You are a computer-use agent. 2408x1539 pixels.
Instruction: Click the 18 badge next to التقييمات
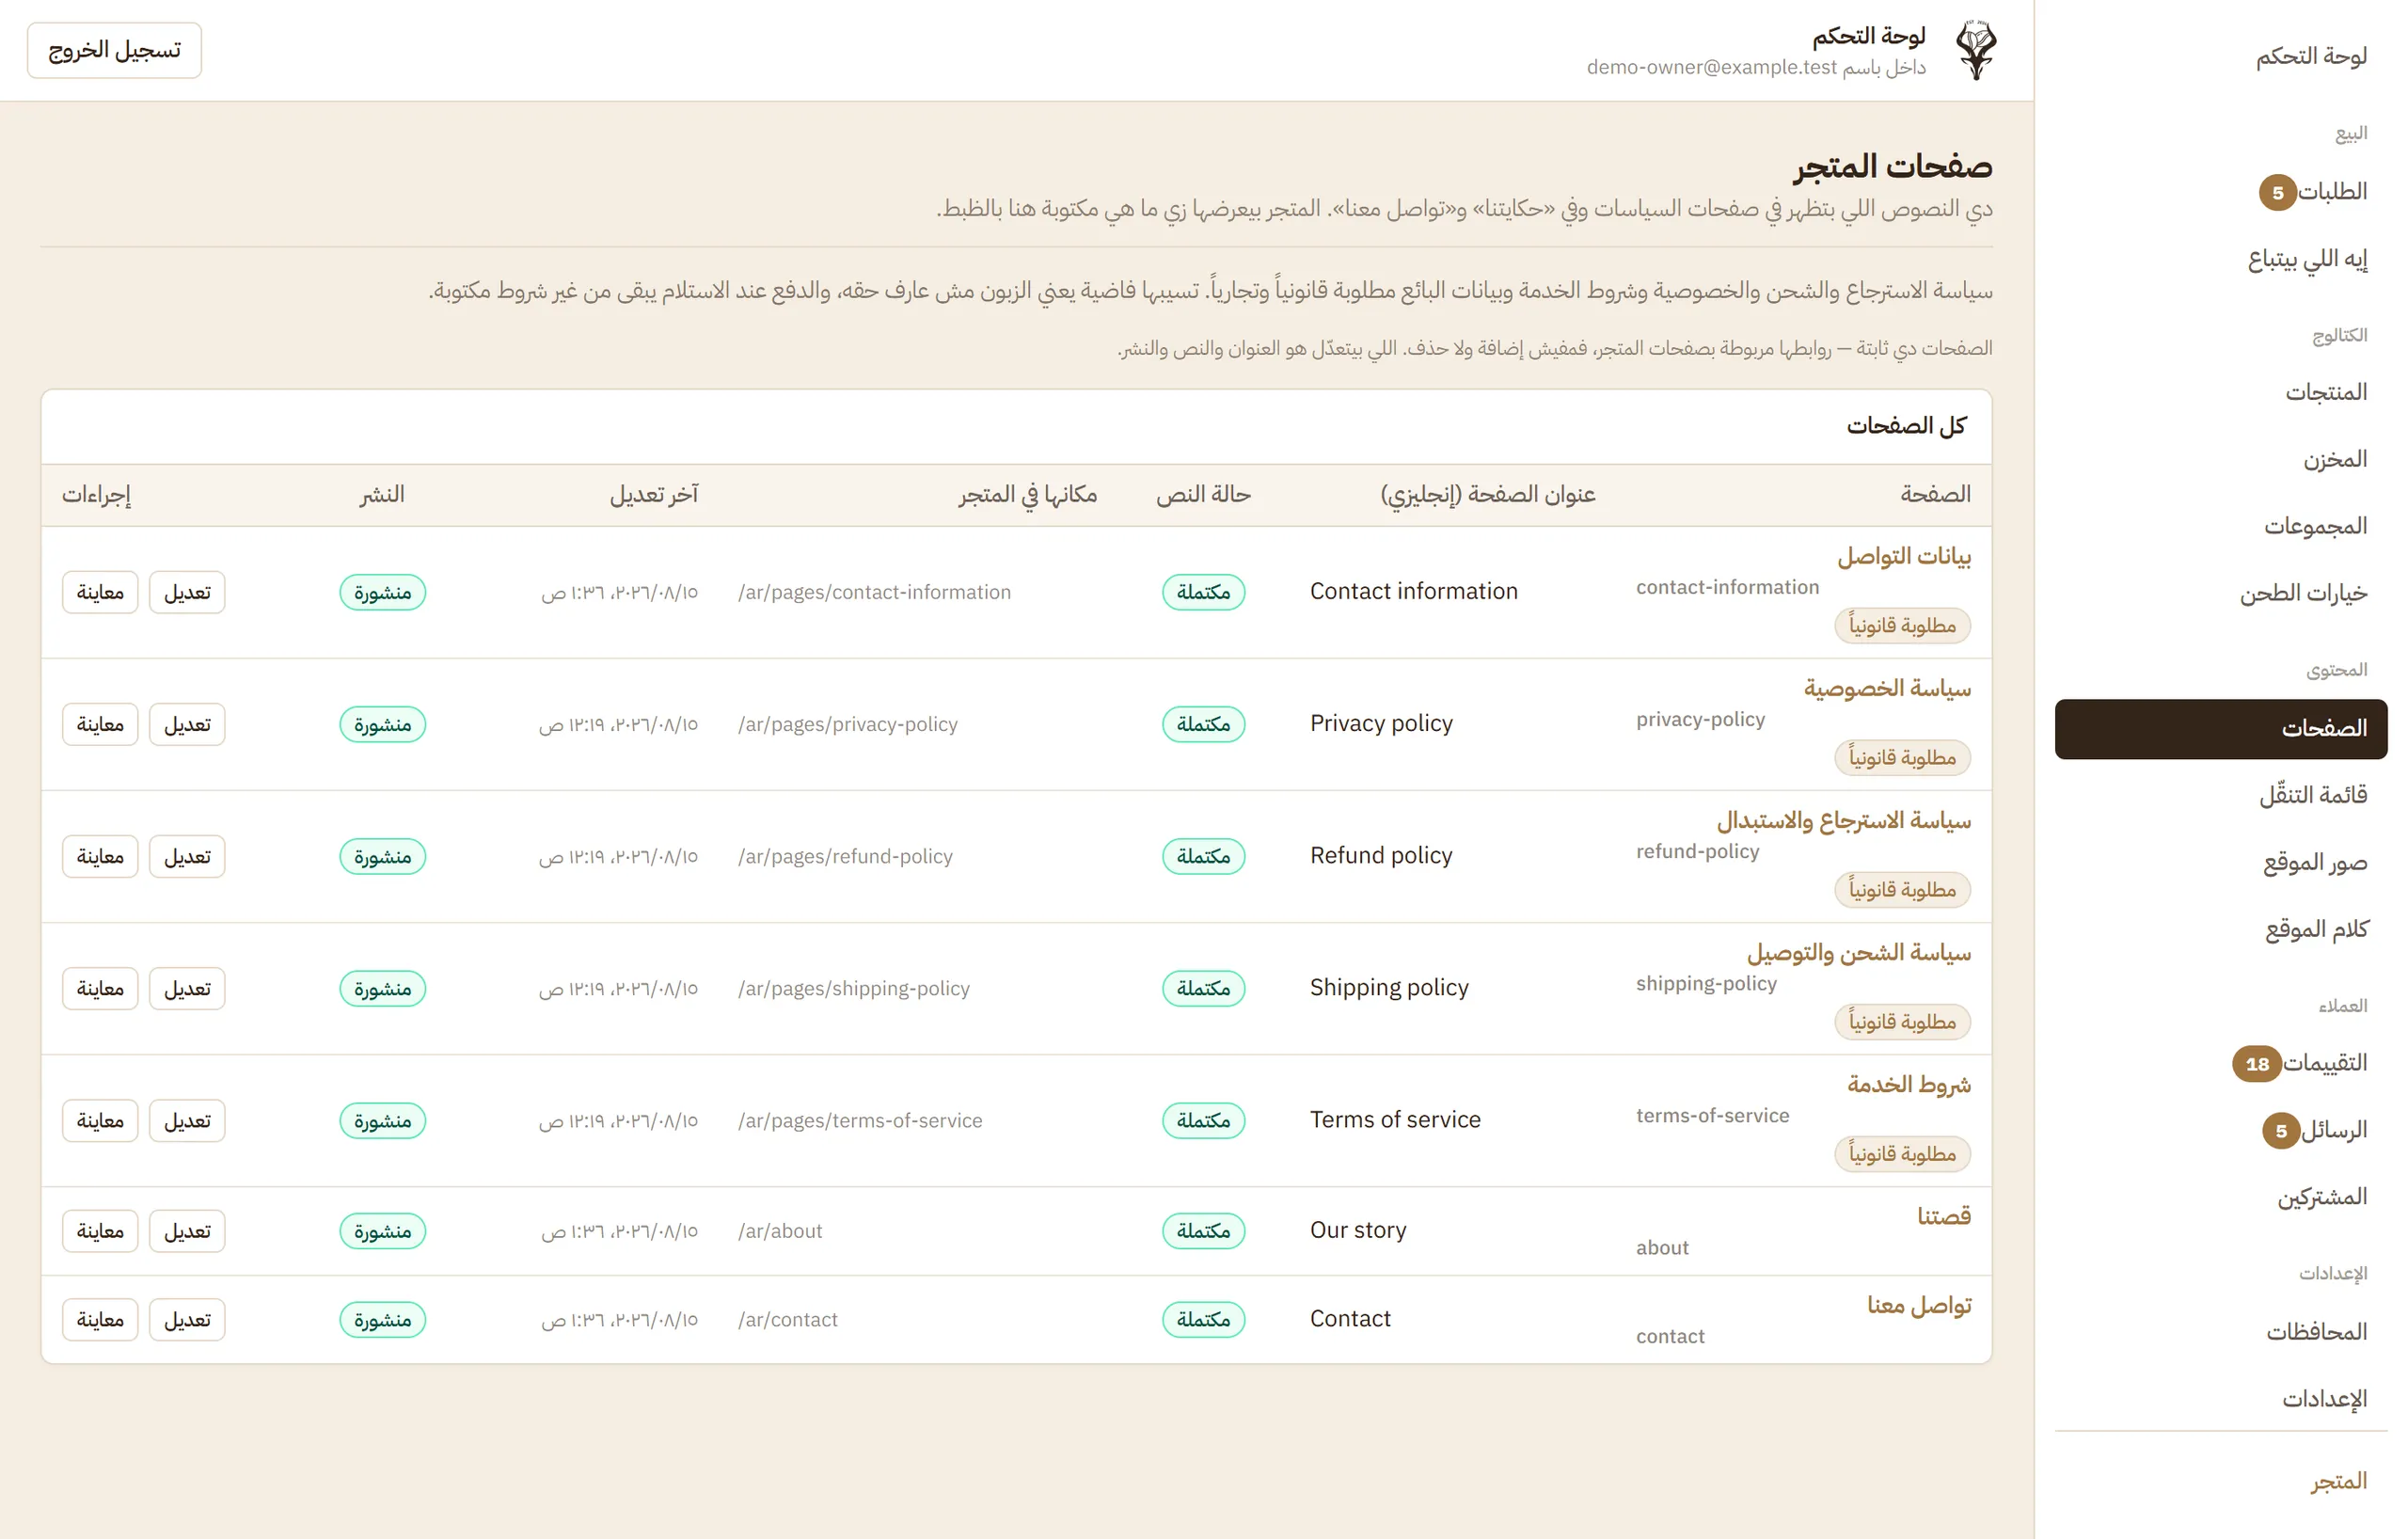coord(2257,1064)
